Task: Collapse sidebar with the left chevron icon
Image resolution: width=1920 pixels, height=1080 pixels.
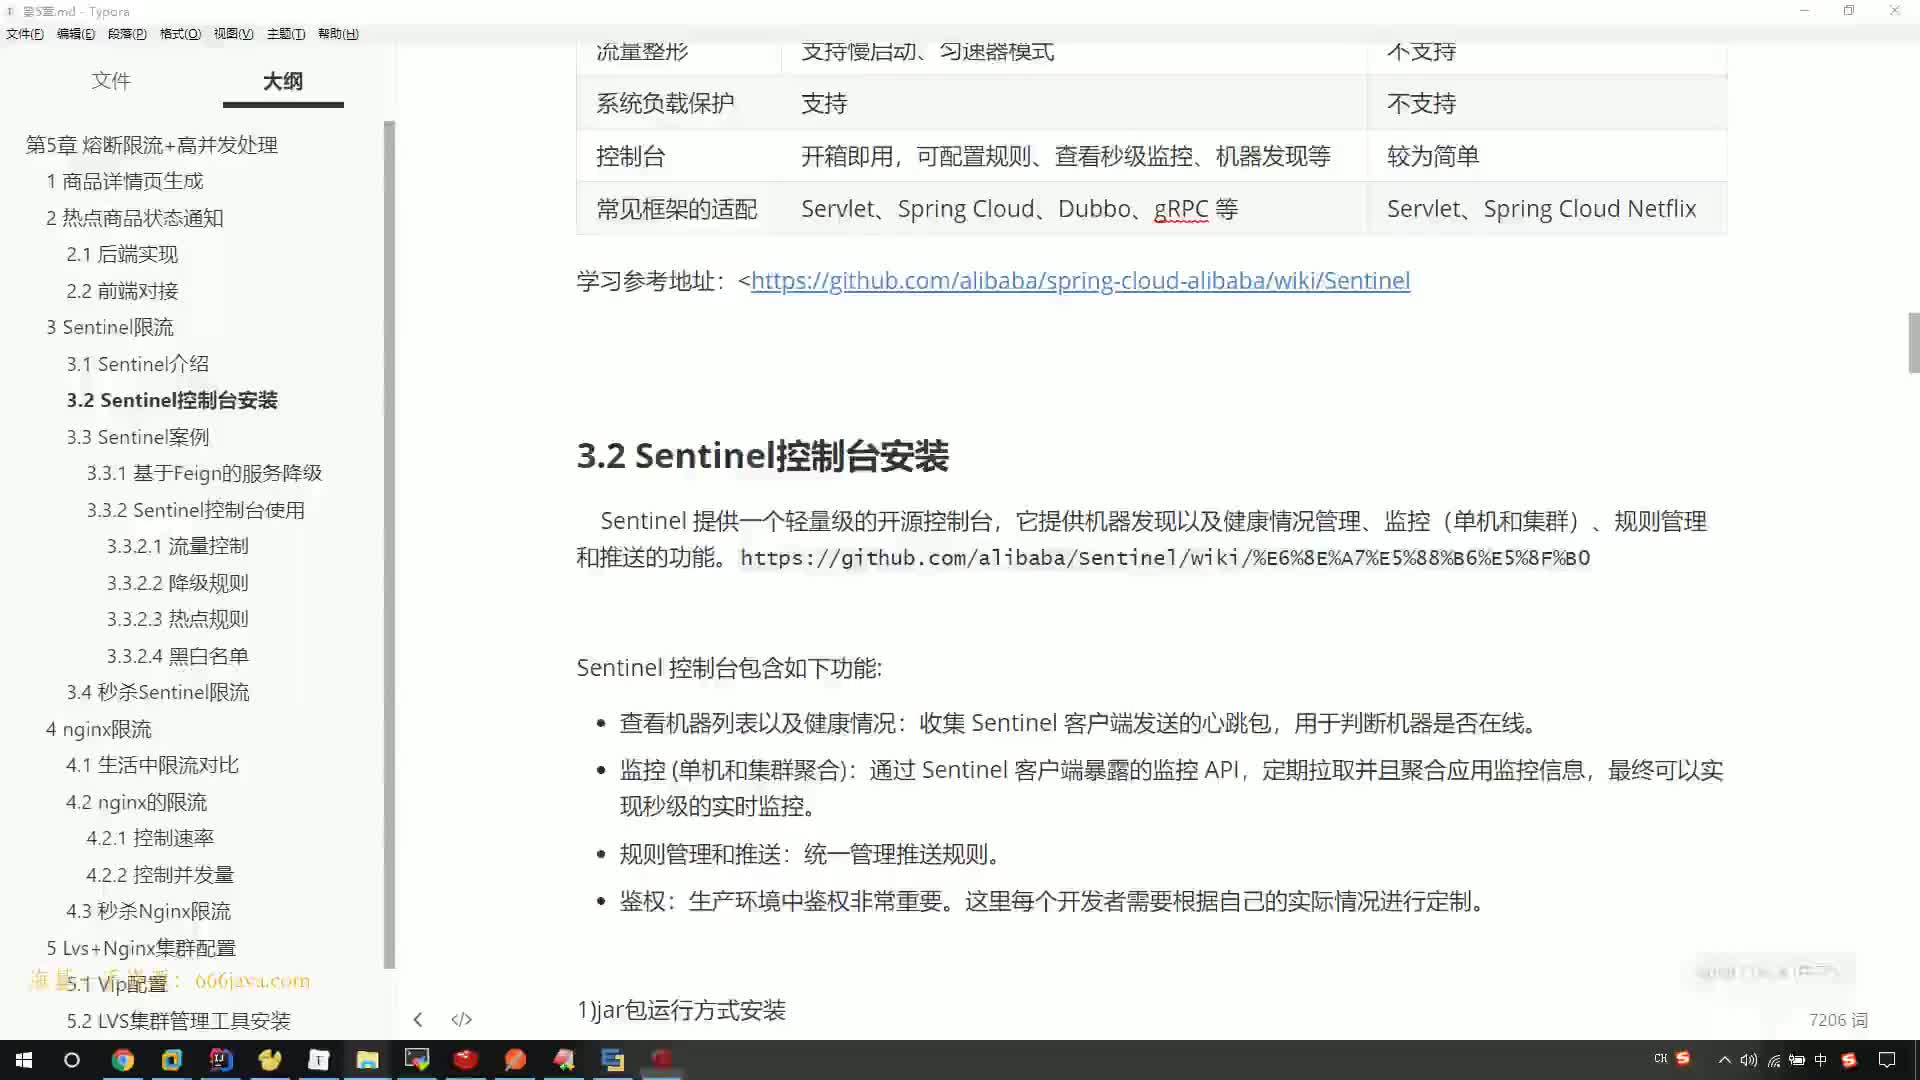Action: [418, 1019]
